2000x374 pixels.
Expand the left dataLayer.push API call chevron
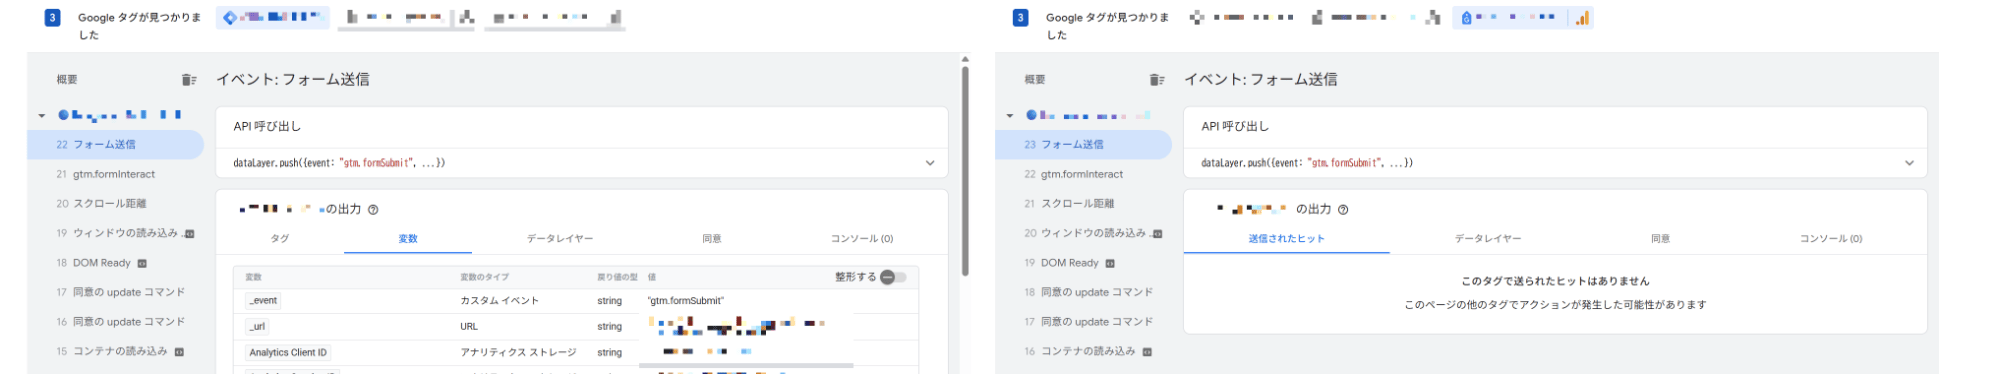coord(930,163)
